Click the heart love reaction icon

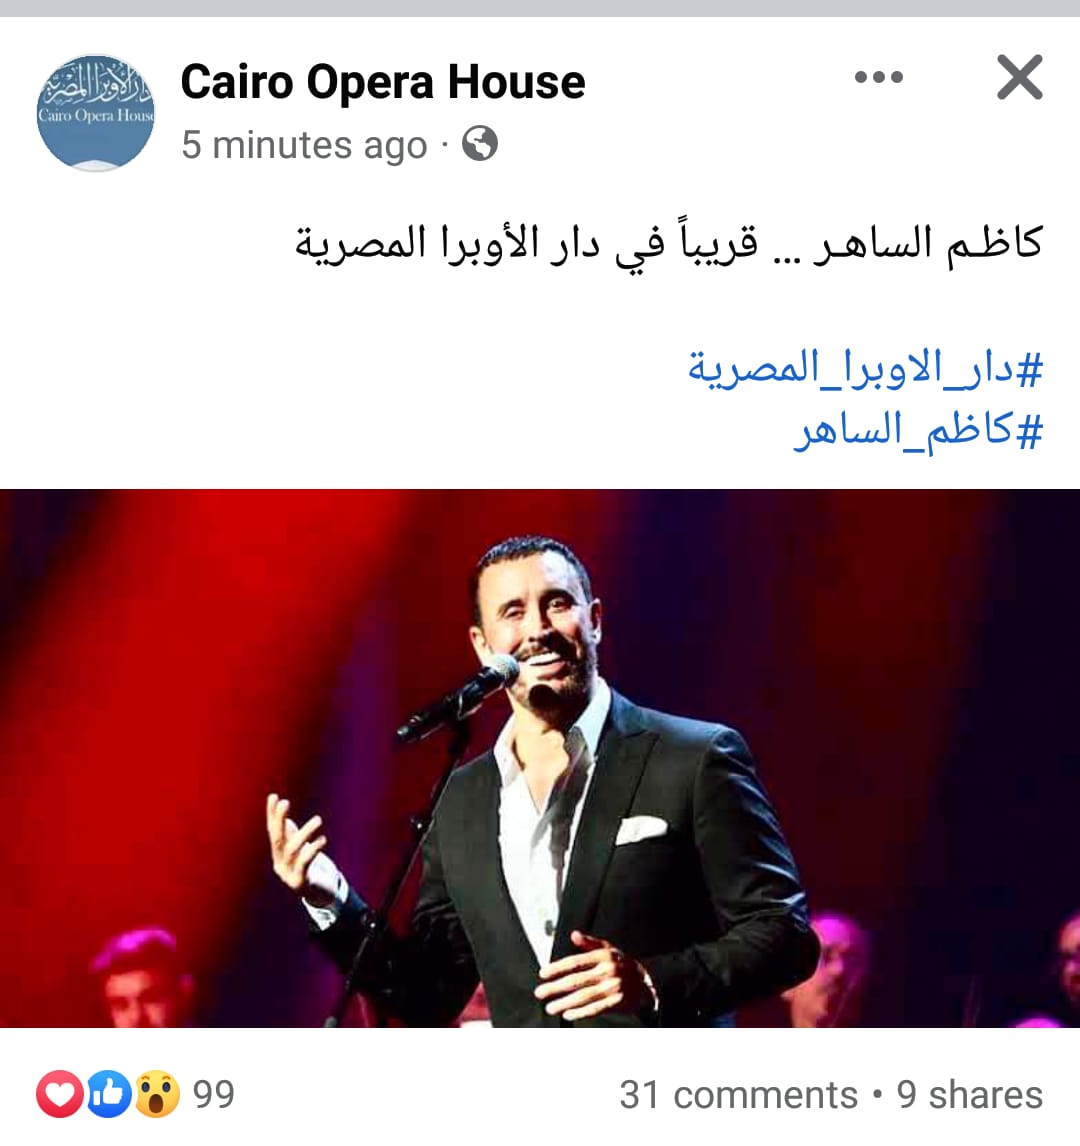pyautogui.click(x=59, y=1094)
